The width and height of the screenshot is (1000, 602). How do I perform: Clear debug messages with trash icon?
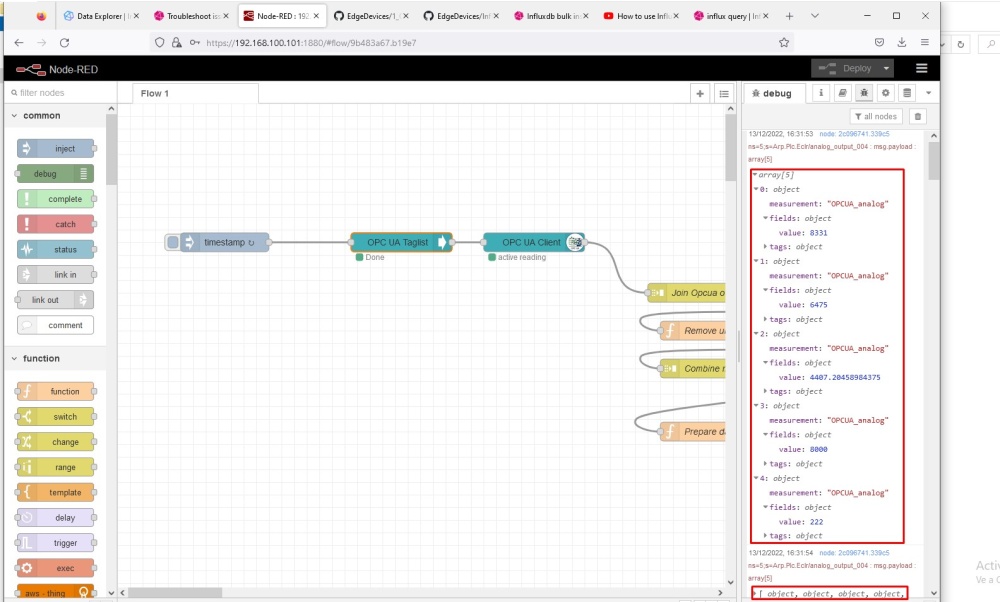918,116
